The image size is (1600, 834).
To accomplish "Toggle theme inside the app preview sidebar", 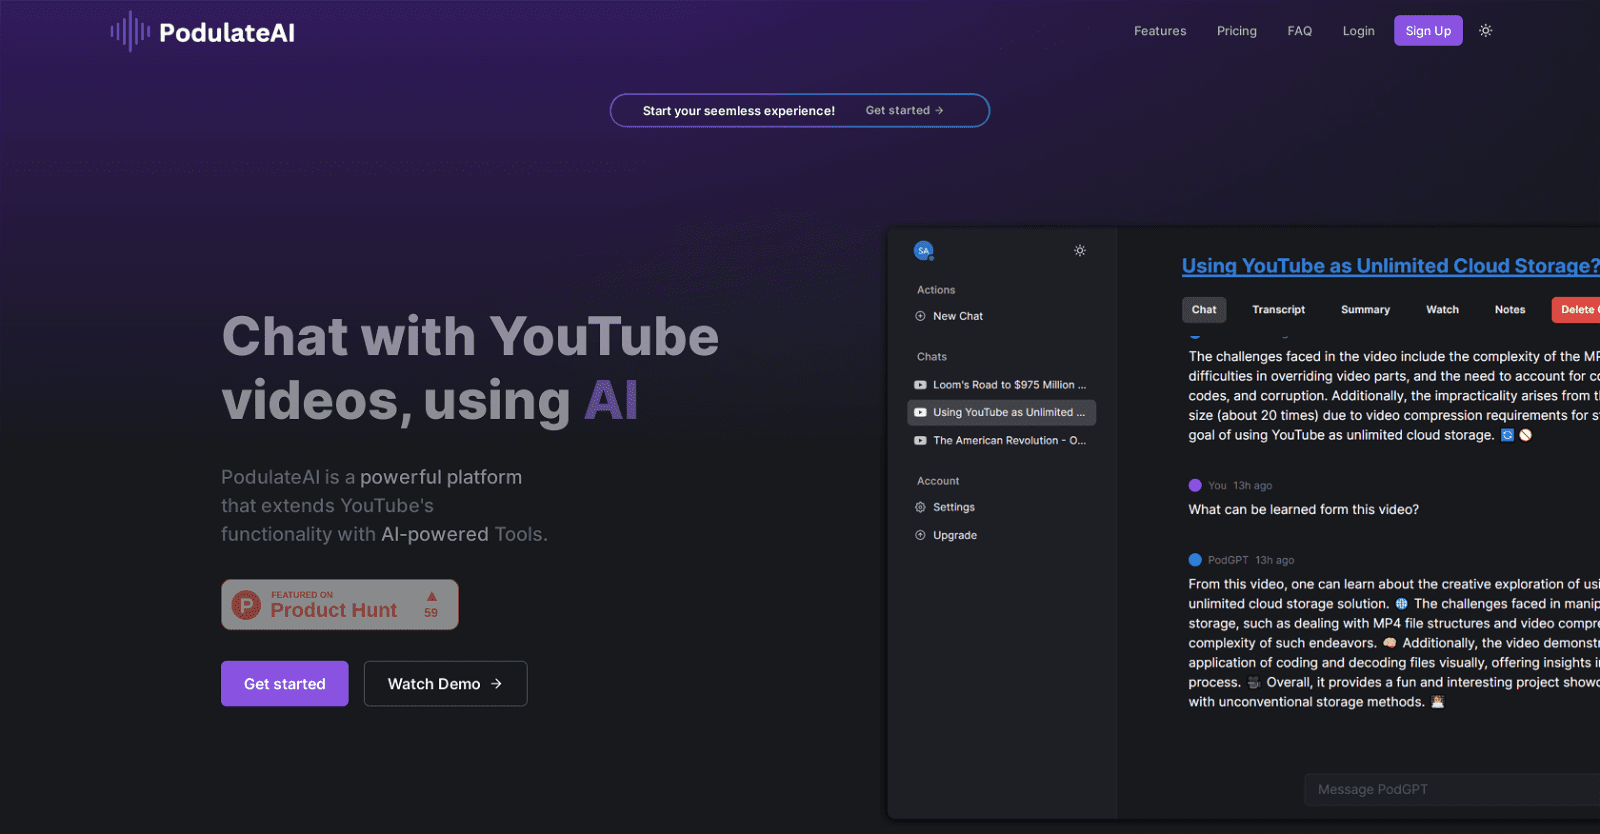I will pos(1080,251).
